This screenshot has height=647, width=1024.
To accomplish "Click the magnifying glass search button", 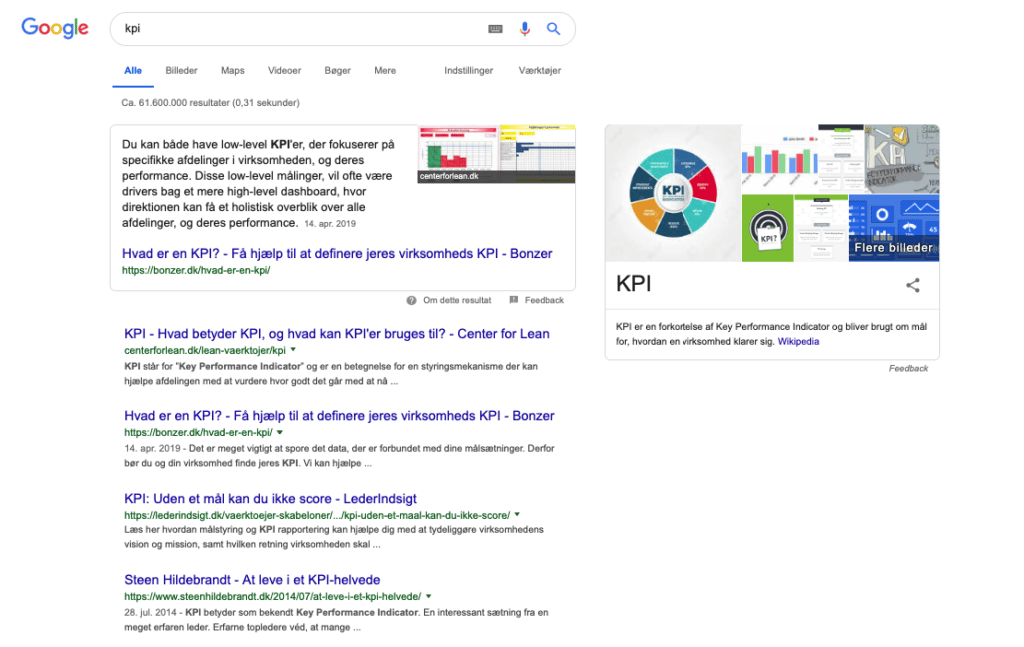I will tap(553, 29).
